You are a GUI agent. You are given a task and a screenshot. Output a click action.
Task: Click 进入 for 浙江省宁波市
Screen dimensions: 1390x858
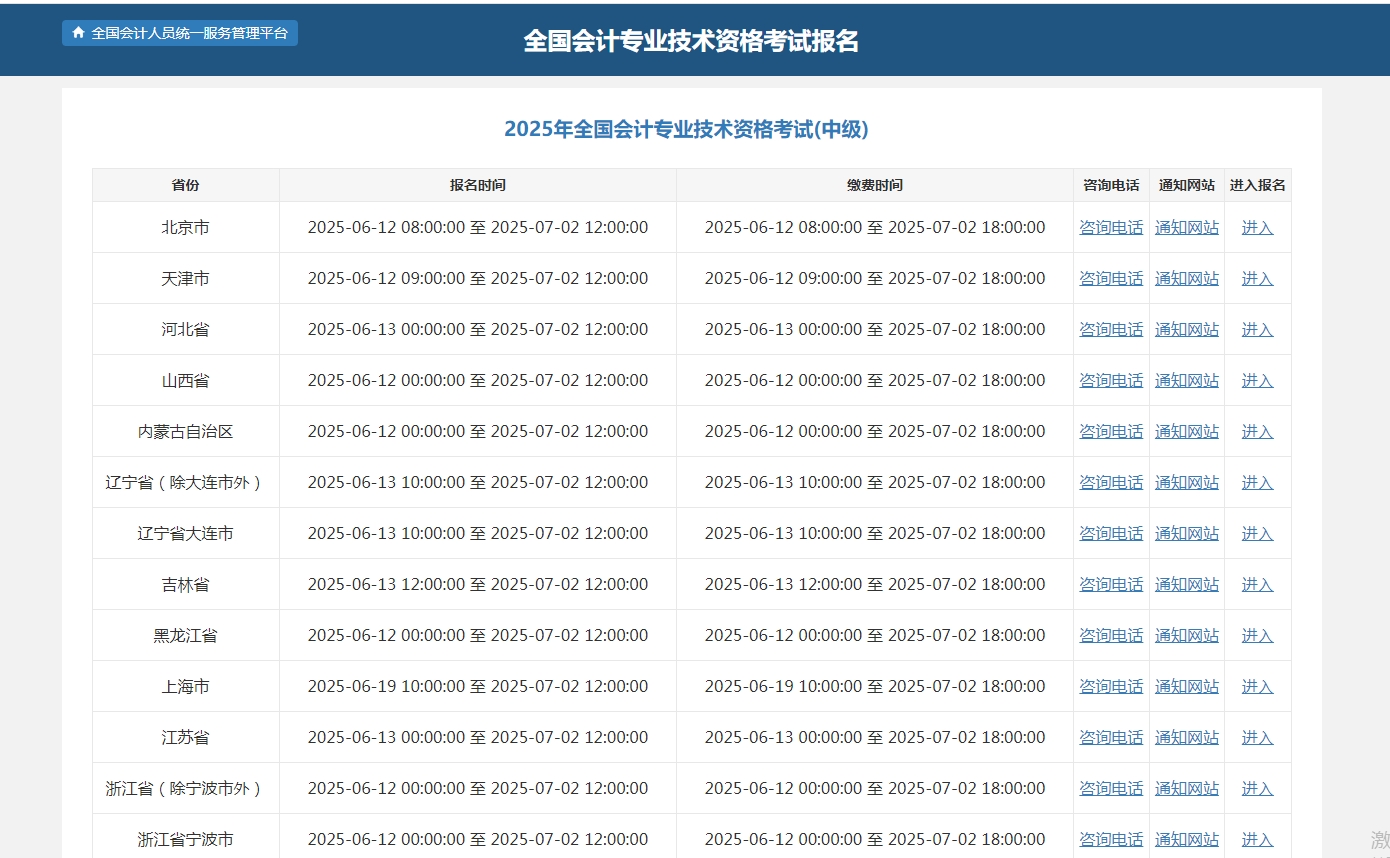[x=1257, y=839]
